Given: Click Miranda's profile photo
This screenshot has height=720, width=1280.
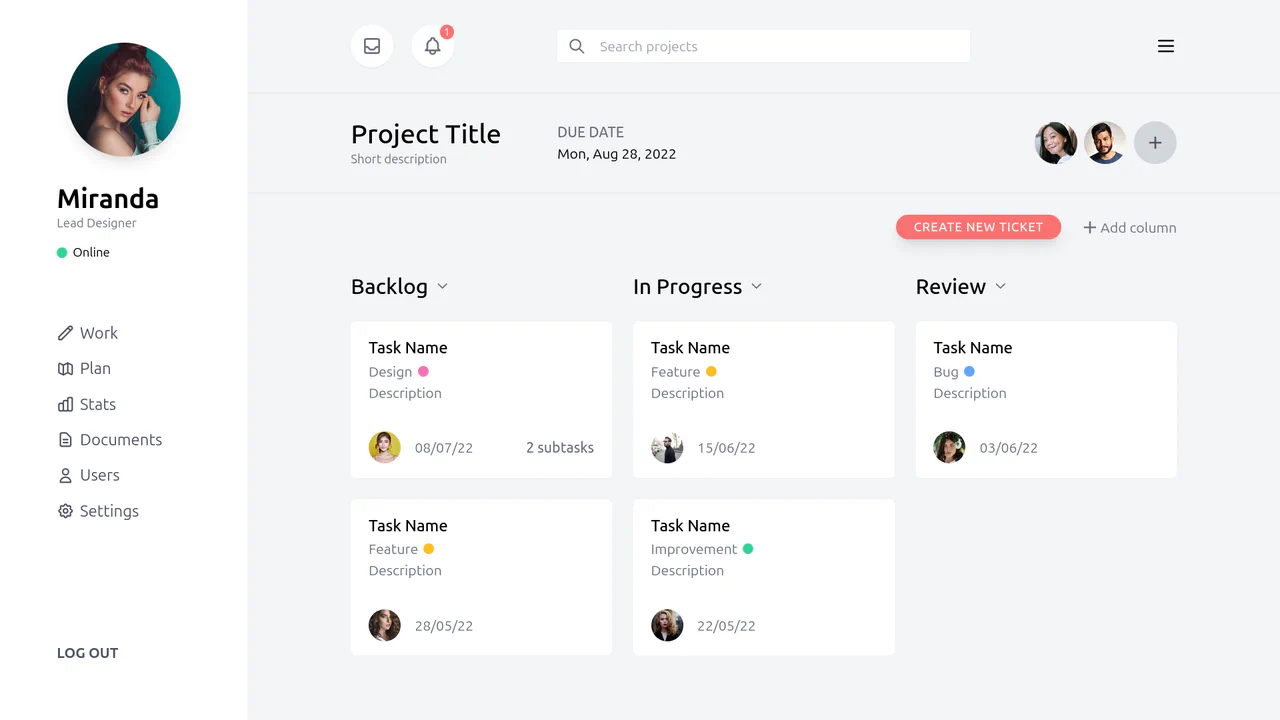Looking at the screenshot, I should coord(124,99).
